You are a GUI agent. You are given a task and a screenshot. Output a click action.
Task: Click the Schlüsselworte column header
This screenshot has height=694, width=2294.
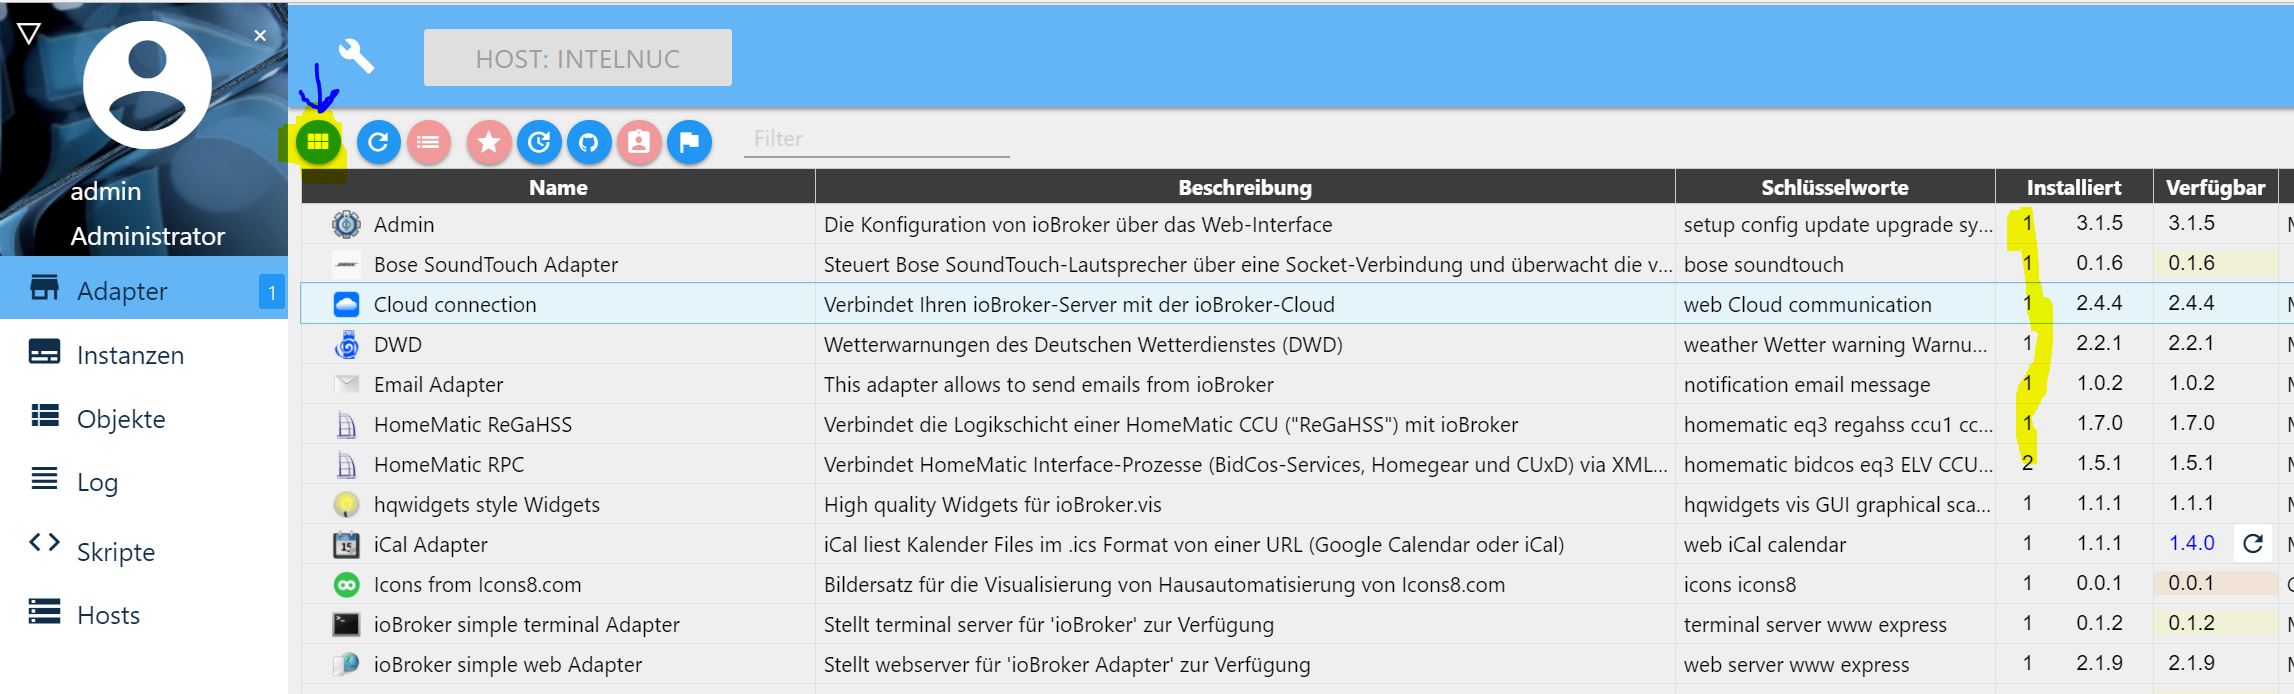click(x=1835, y=187)
